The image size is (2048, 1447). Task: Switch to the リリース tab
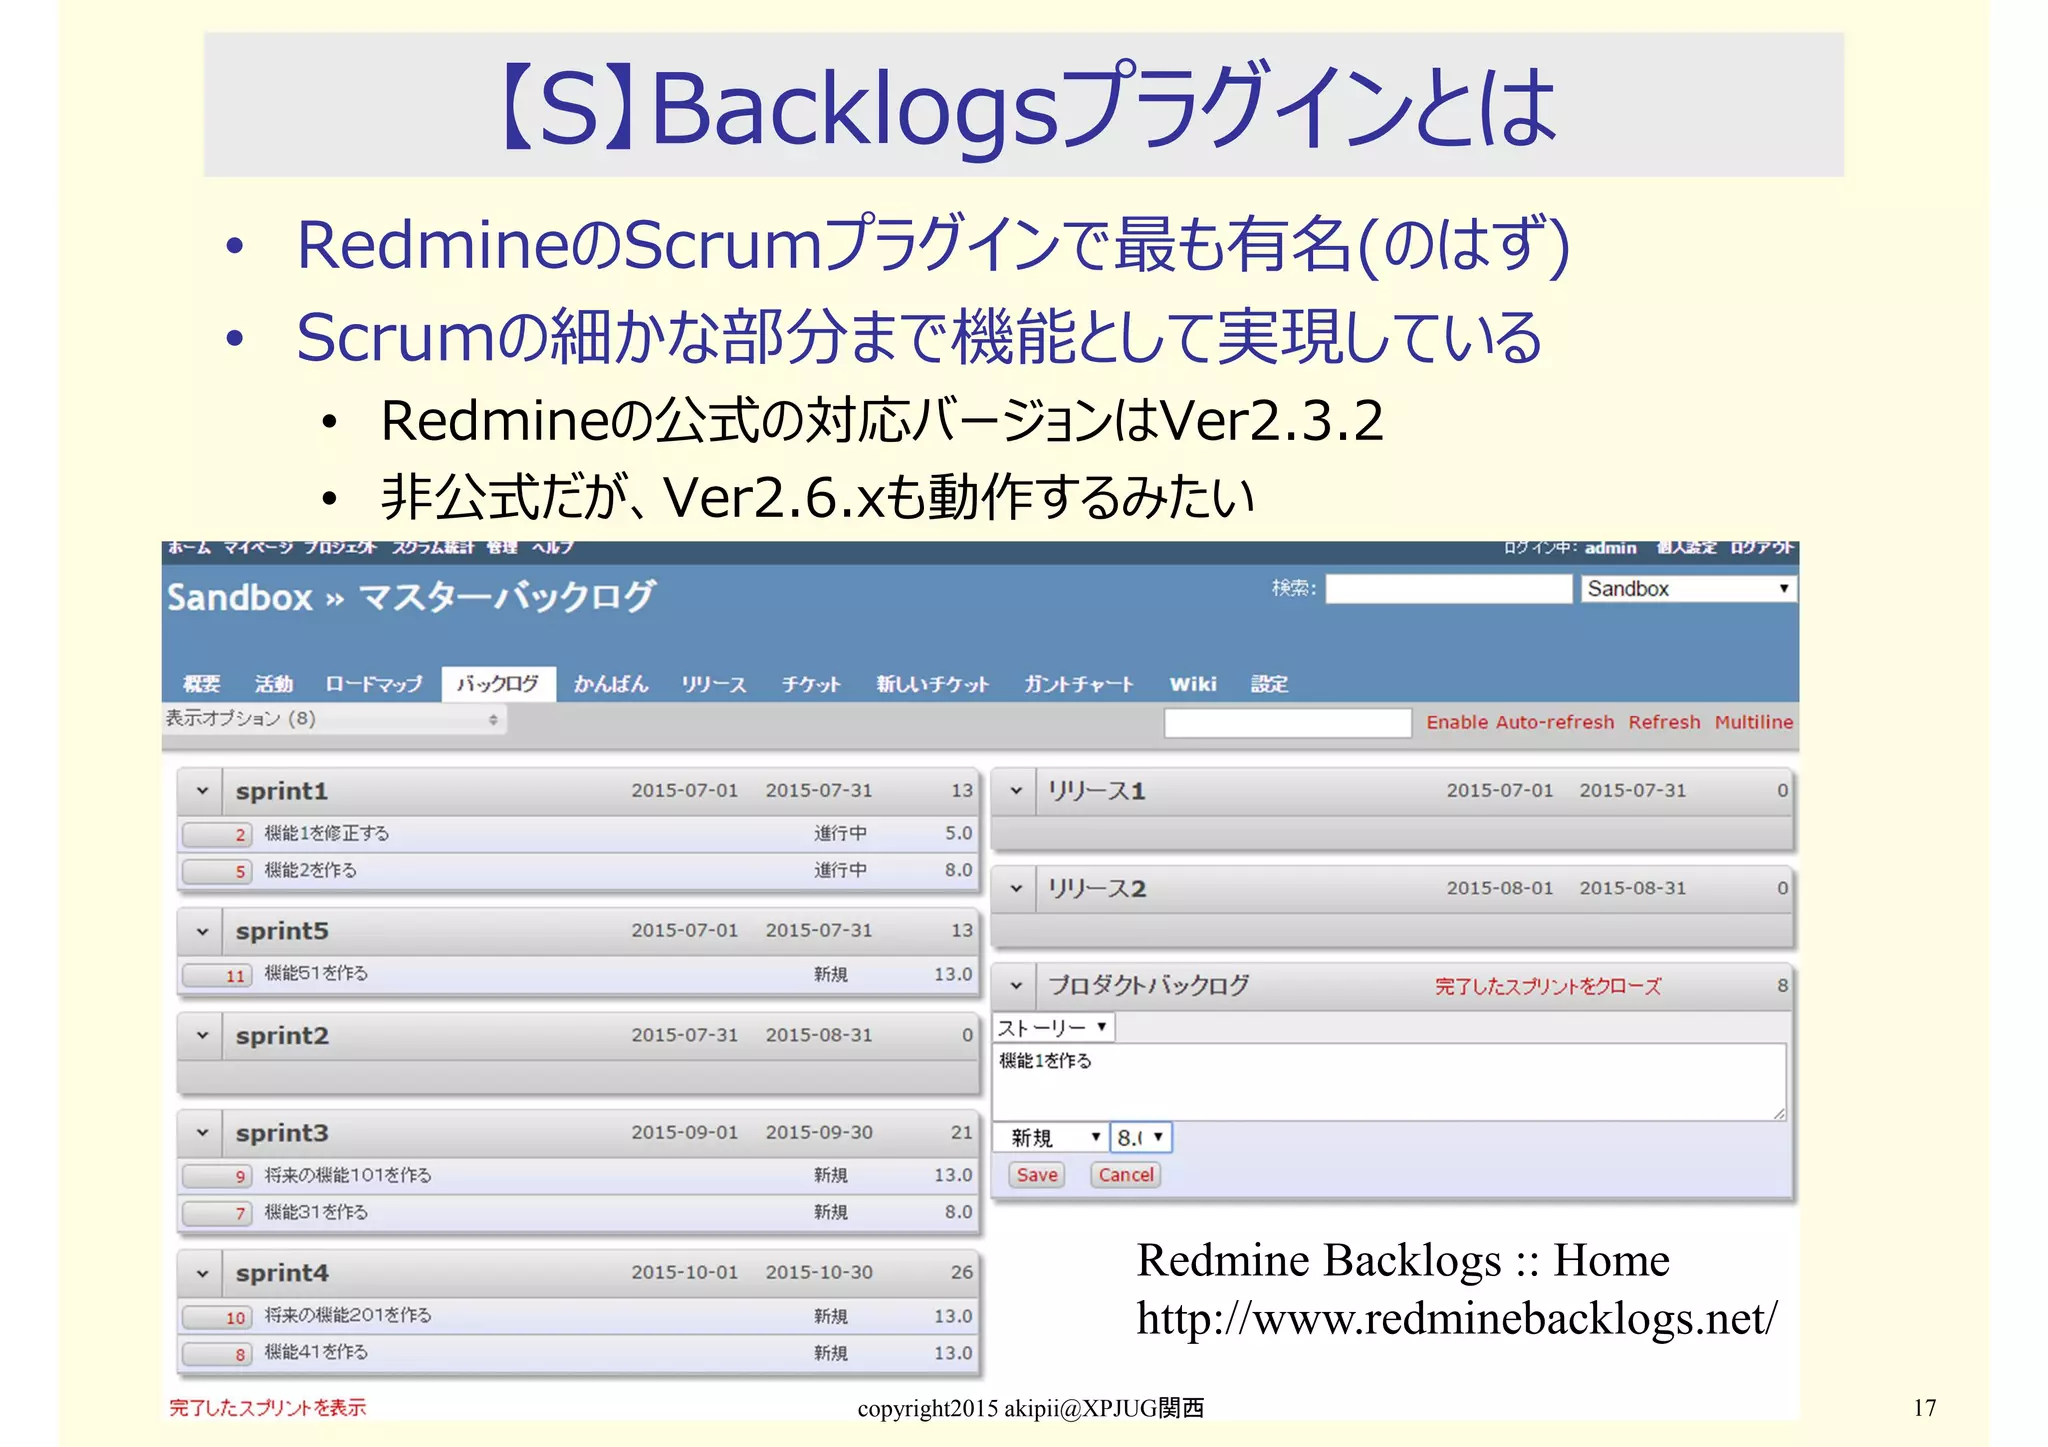[x=714, y=684]
